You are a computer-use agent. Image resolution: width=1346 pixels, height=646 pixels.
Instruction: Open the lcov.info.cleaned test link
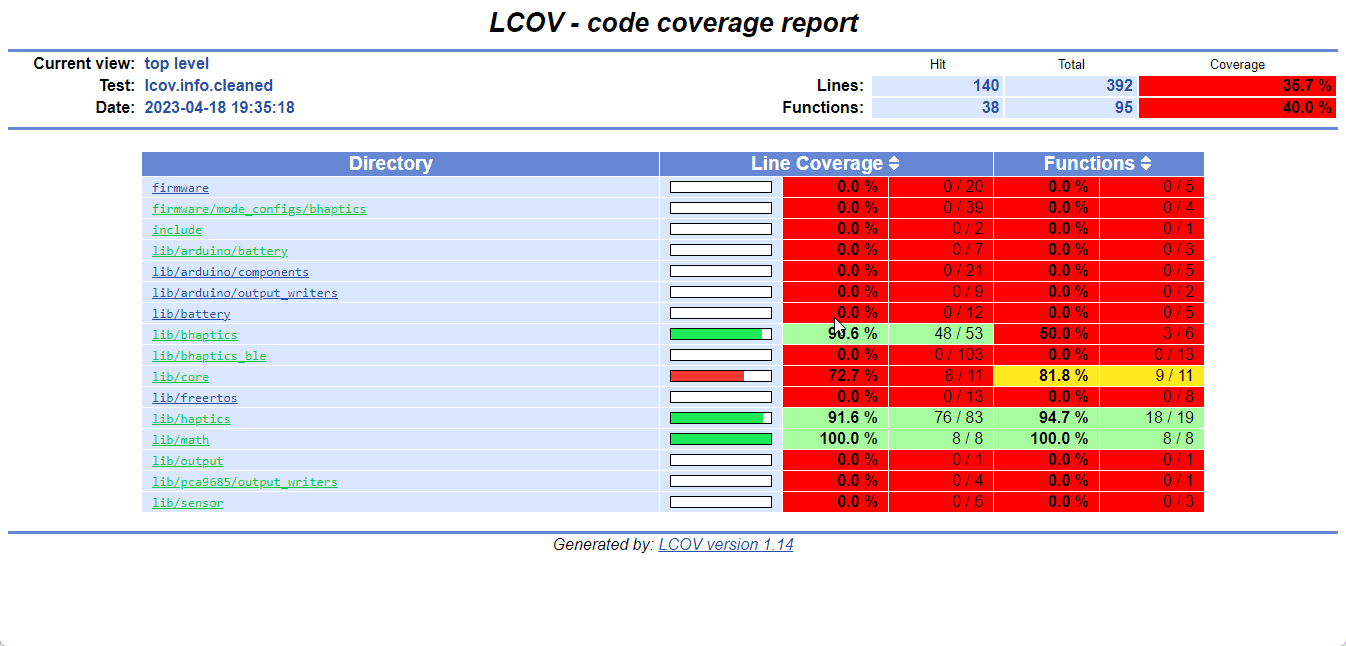click(x=208, y=85)
